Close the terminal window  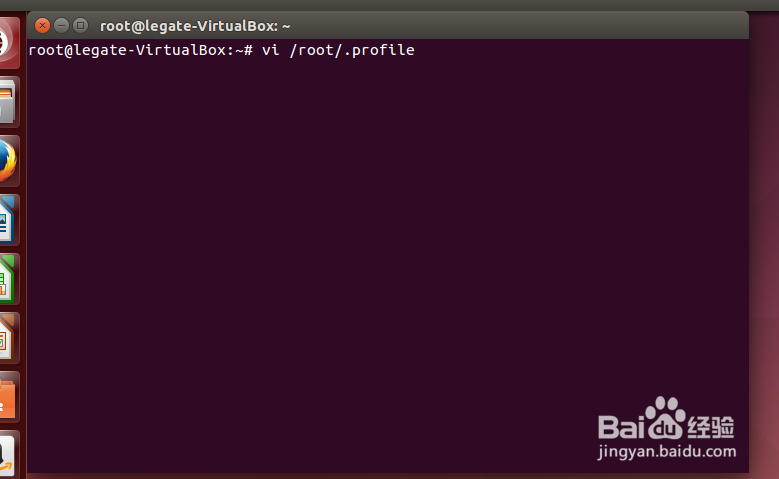tap(43, 25)
